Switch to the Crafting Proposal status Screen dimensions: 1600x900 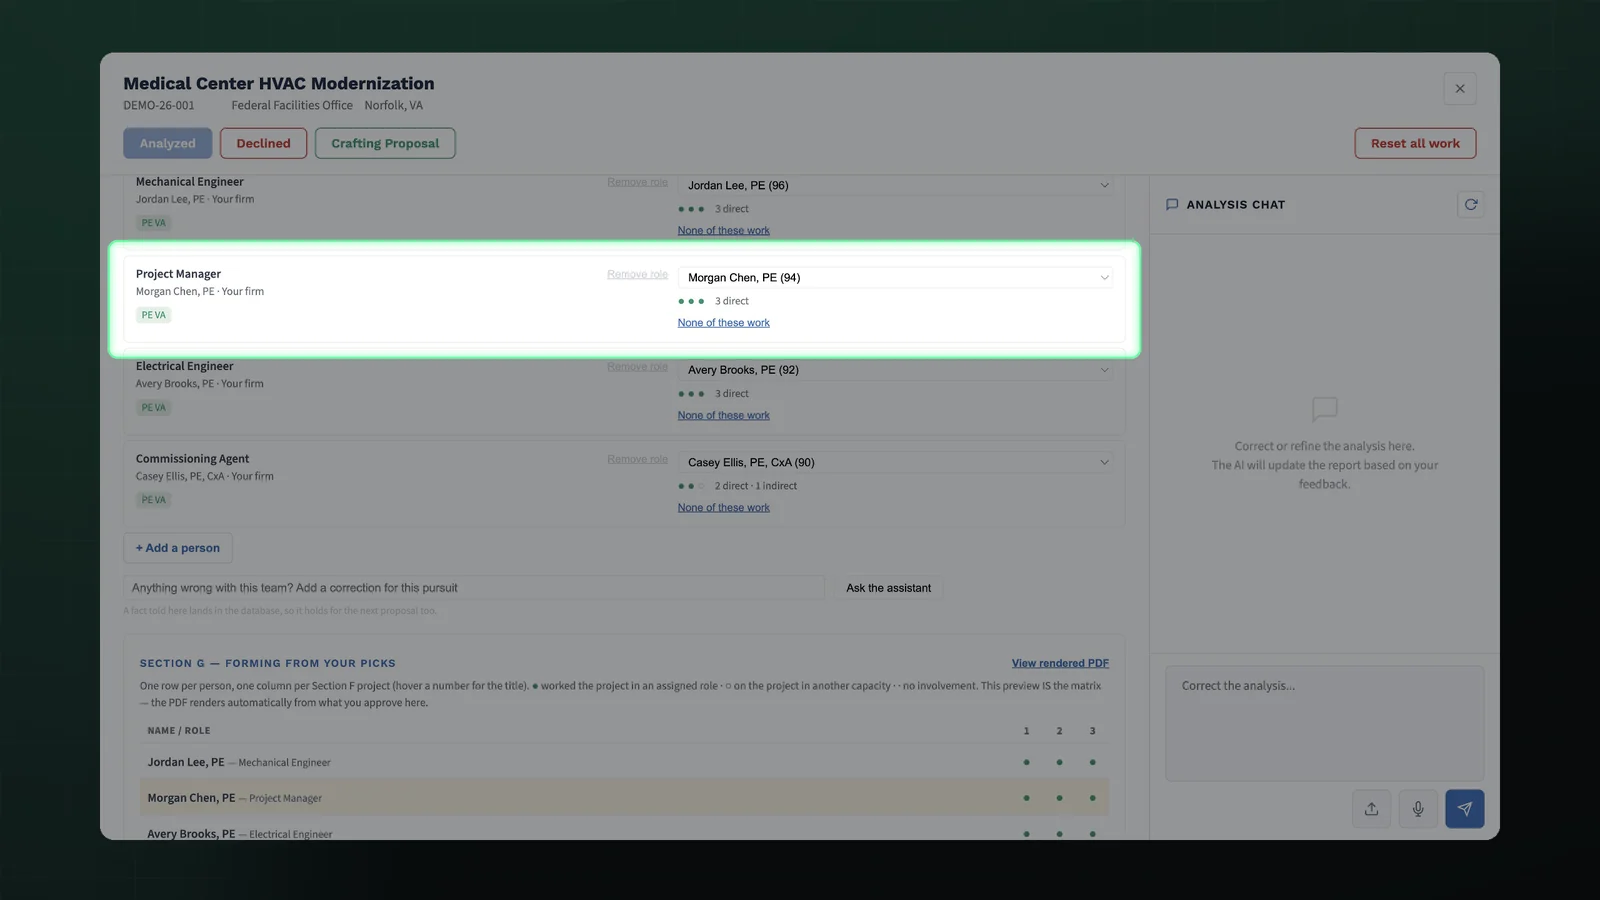coord(385,143)
